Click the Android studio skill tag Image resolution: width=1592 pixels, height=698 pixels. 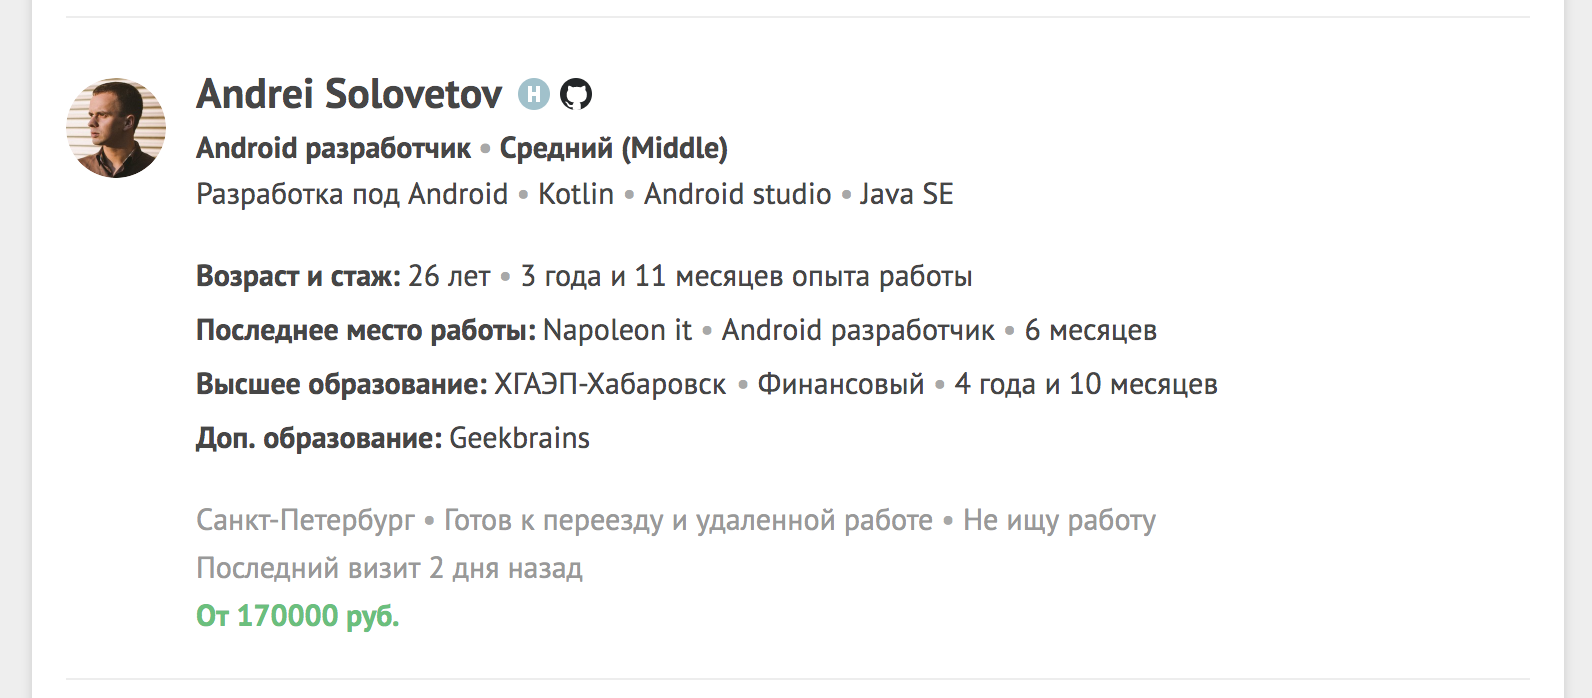point(737,194)
